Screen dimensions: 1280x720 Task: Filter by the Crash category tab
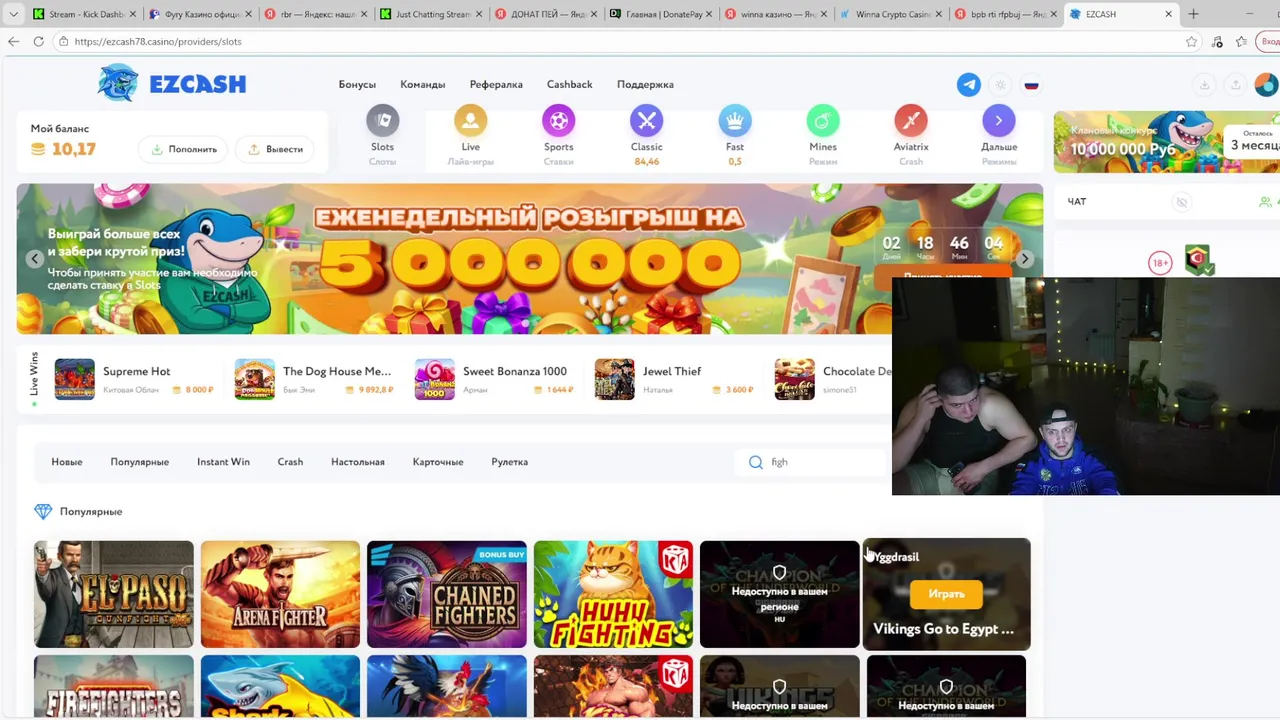(290, 462)
